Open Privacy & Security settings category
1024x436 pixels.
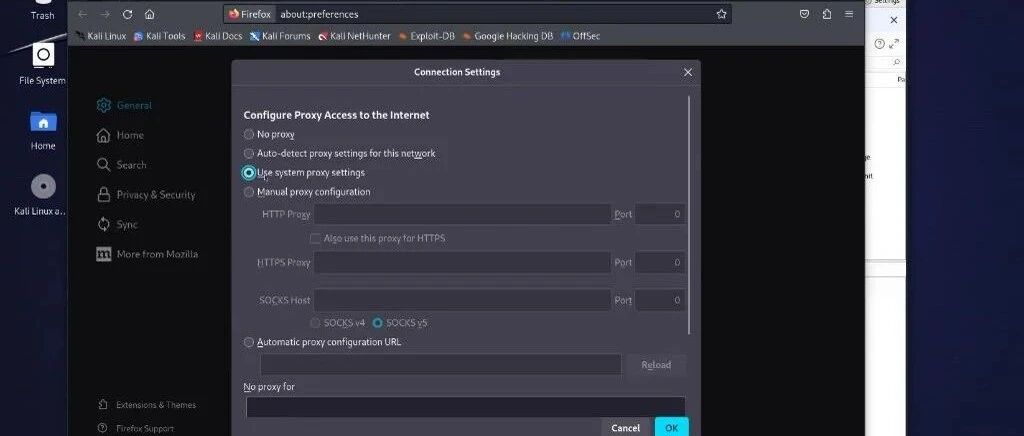[x=146, y=195]
